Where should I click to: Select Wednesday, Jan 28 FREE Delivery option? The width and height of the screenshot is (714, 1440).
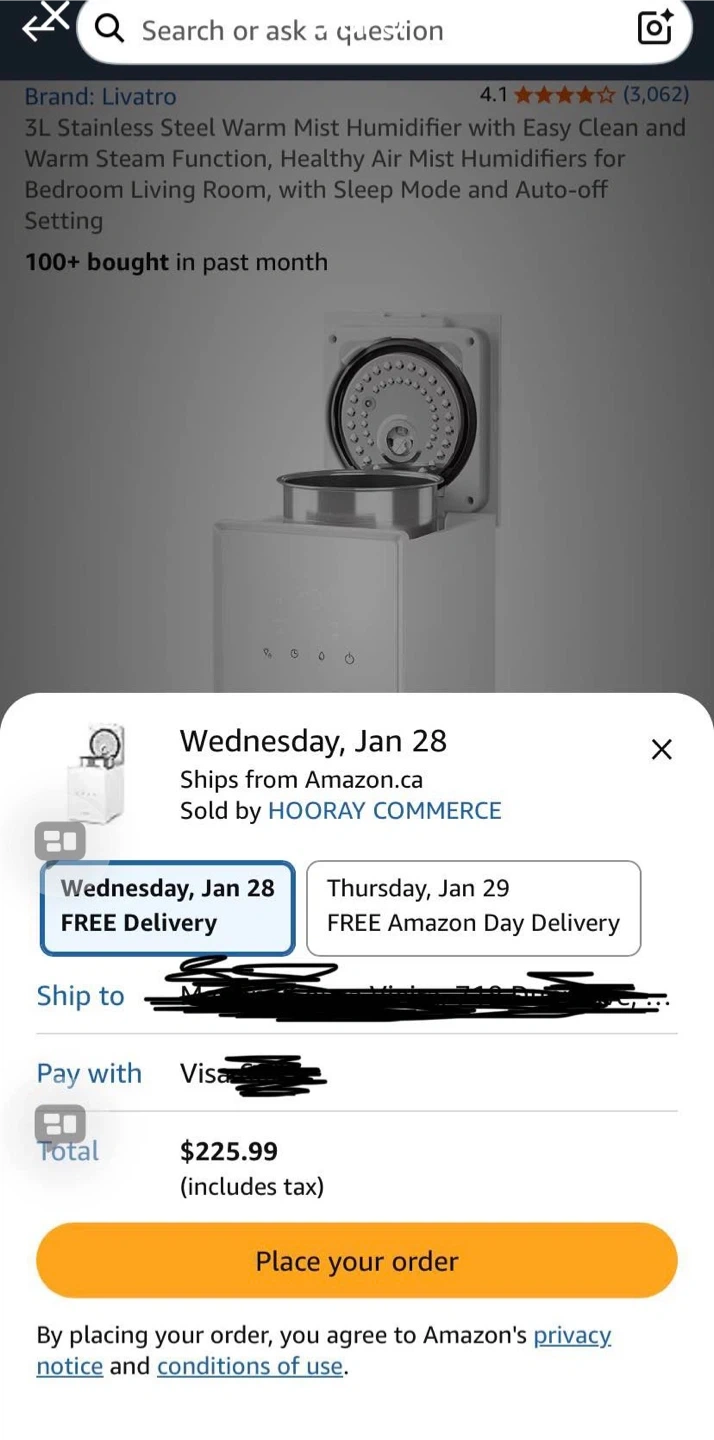167,907
